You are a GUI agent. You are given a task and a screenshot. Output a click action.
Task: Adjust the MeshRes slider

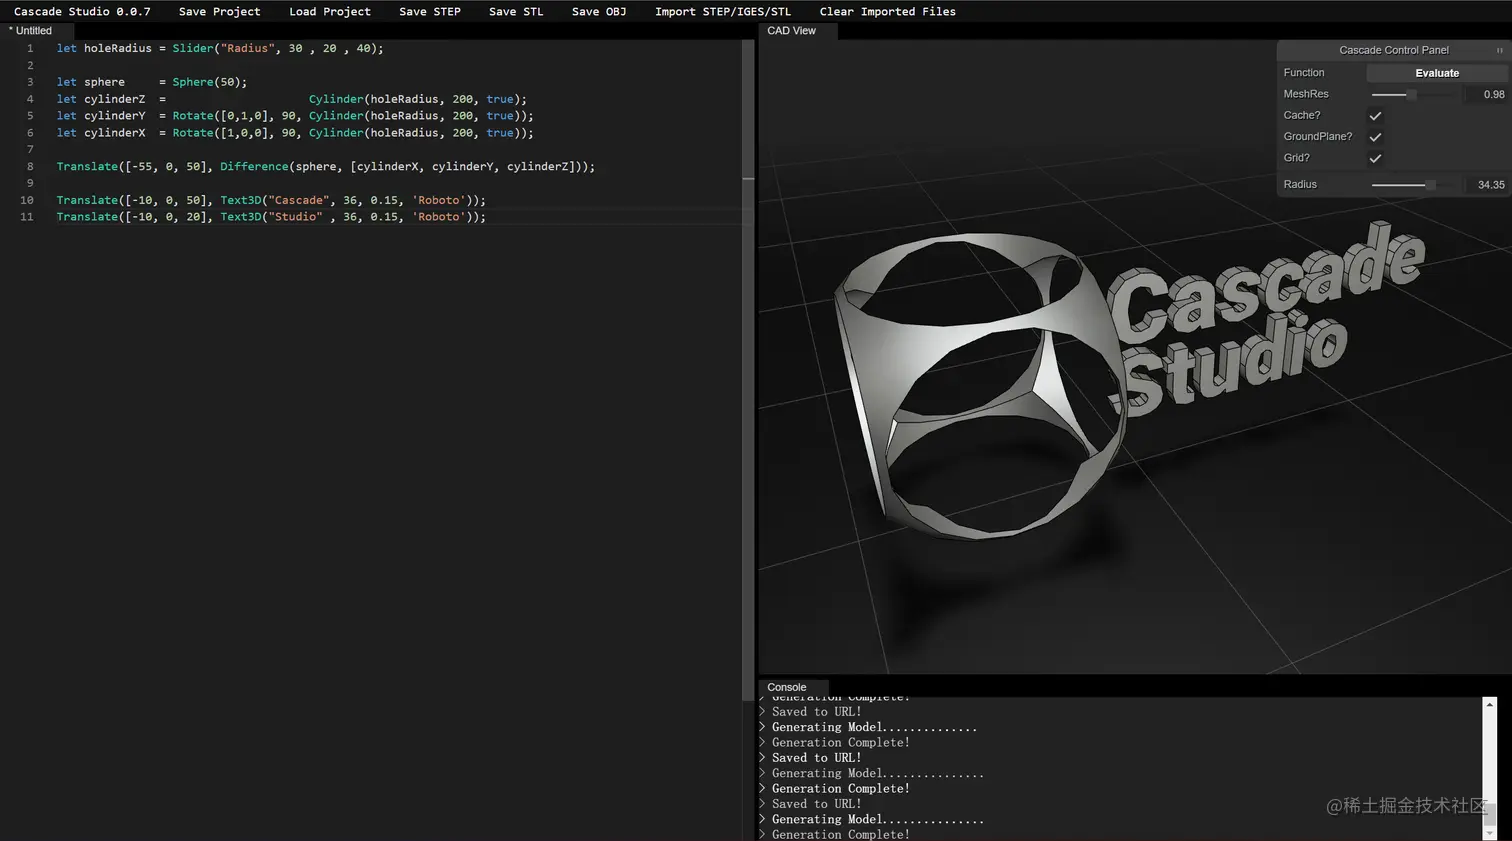point(1412,94)
